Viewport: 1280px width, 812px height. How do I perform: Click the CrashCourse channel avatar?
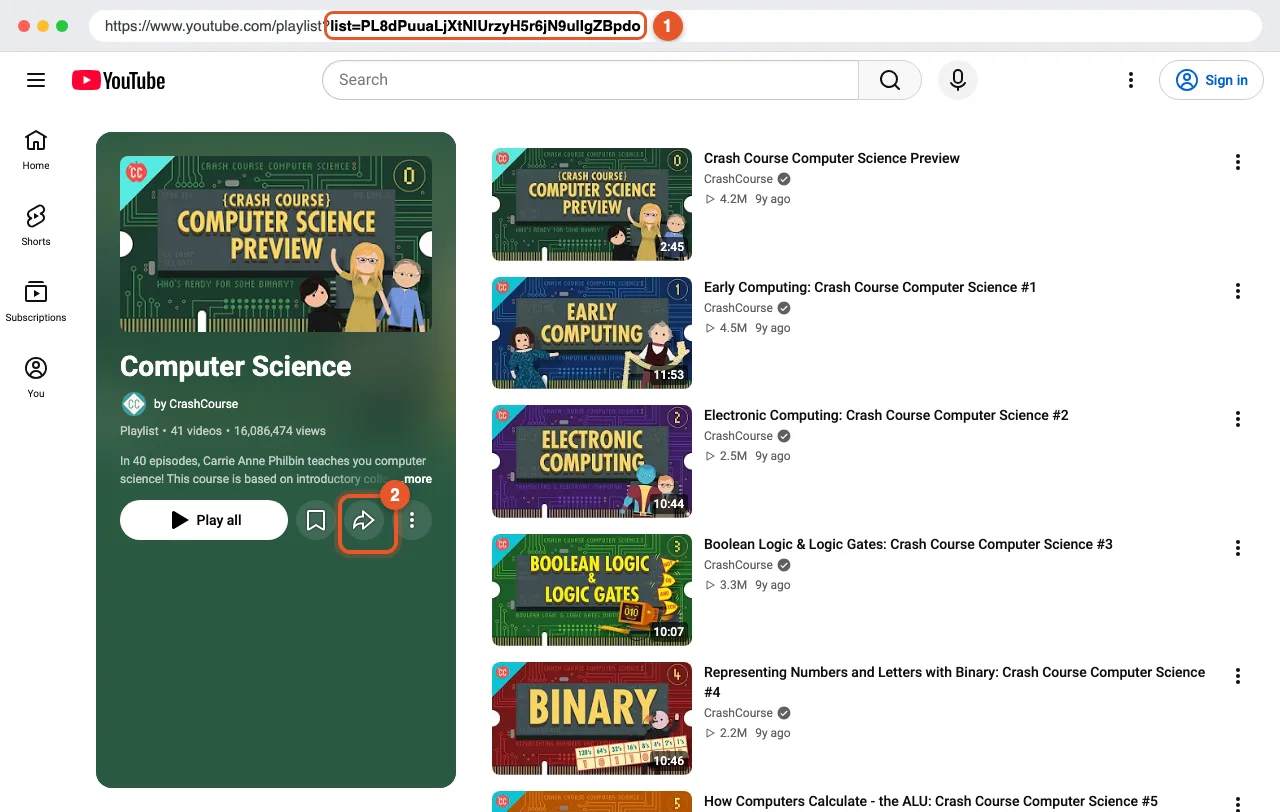(x=133, y=404)
